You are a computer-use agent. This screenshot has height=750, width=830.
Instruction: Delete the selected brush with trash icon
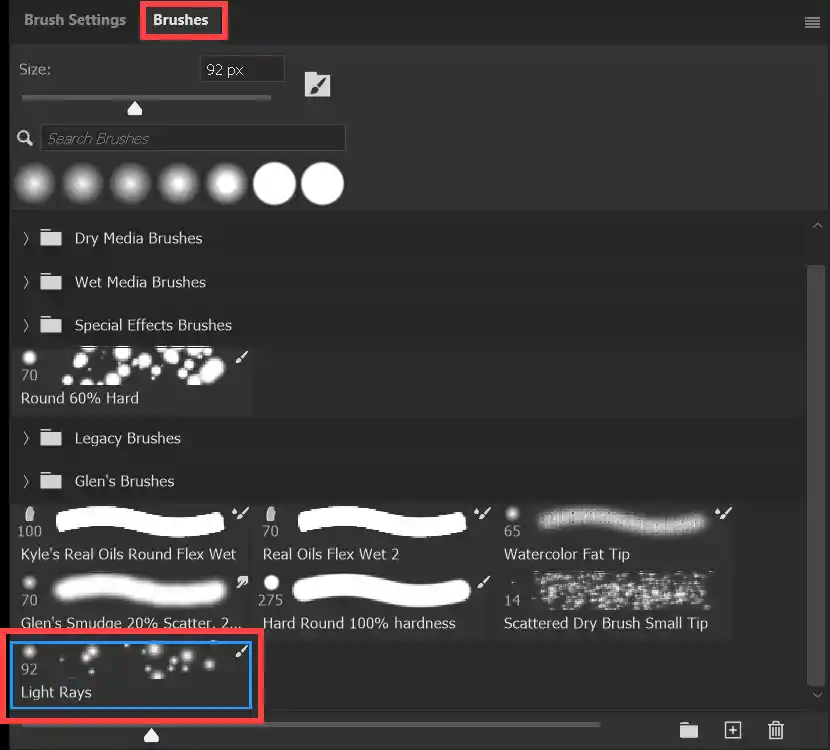776,730
